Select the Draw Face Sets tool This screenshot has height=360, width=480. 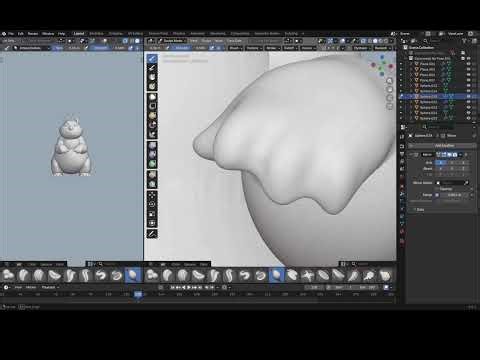click(x=152, y=87)
